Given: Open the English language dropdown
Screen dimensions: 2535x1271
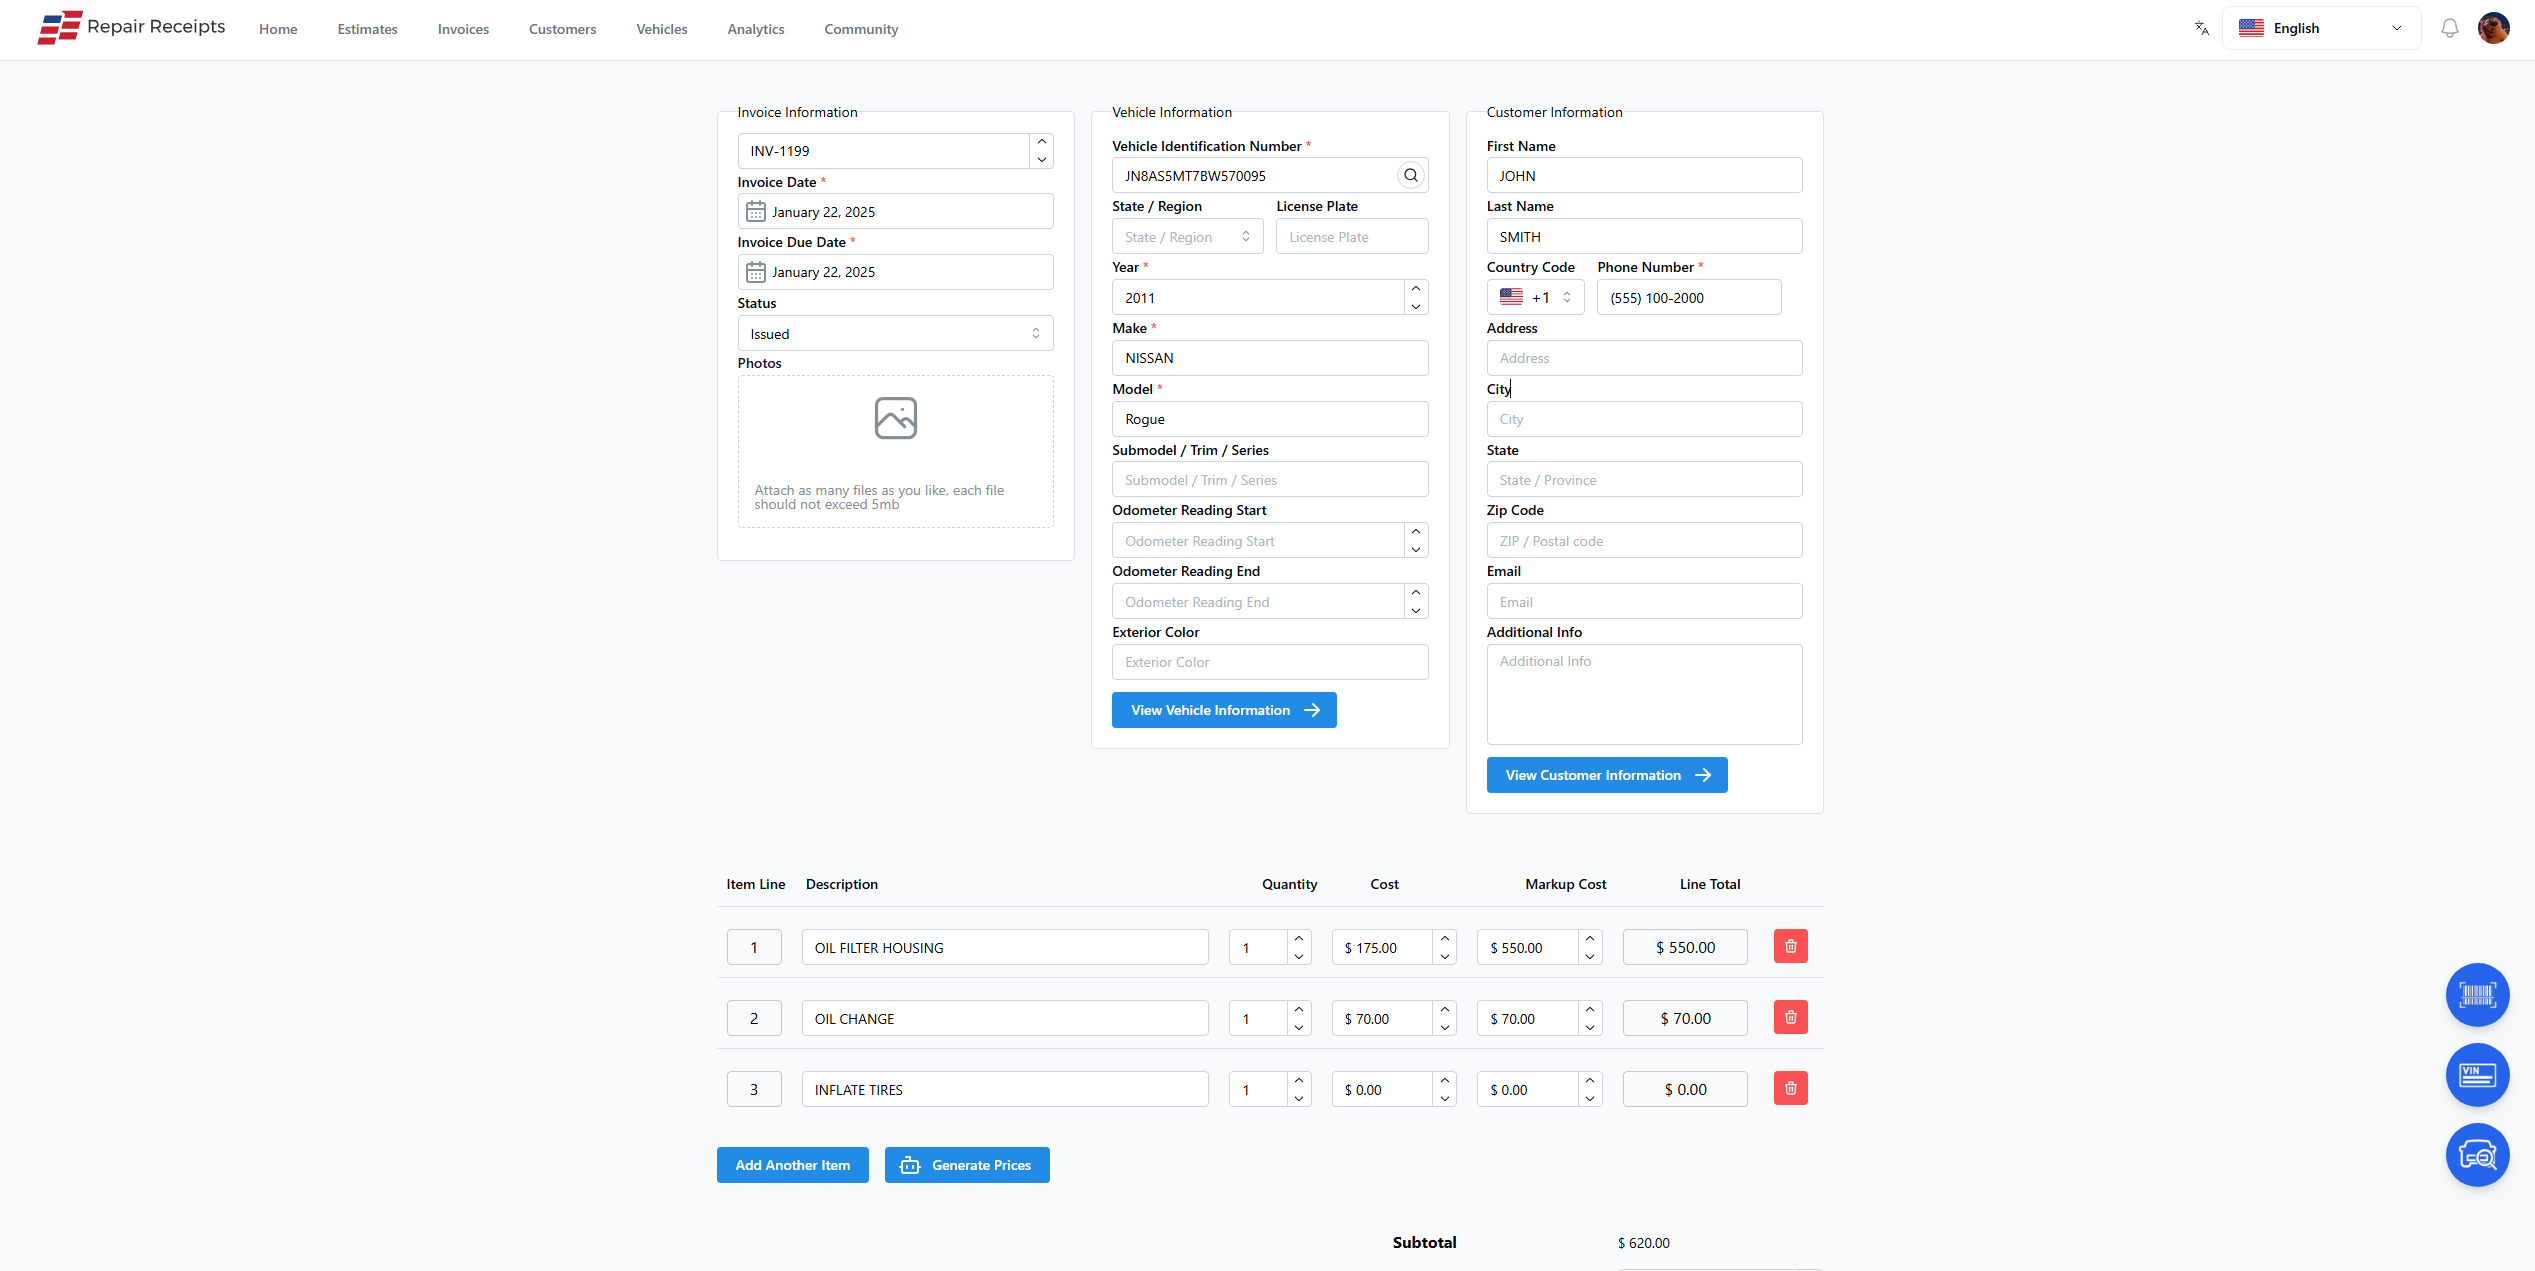Looking at the screenshot, I should pyautogui.click(x=2320, y=28).
